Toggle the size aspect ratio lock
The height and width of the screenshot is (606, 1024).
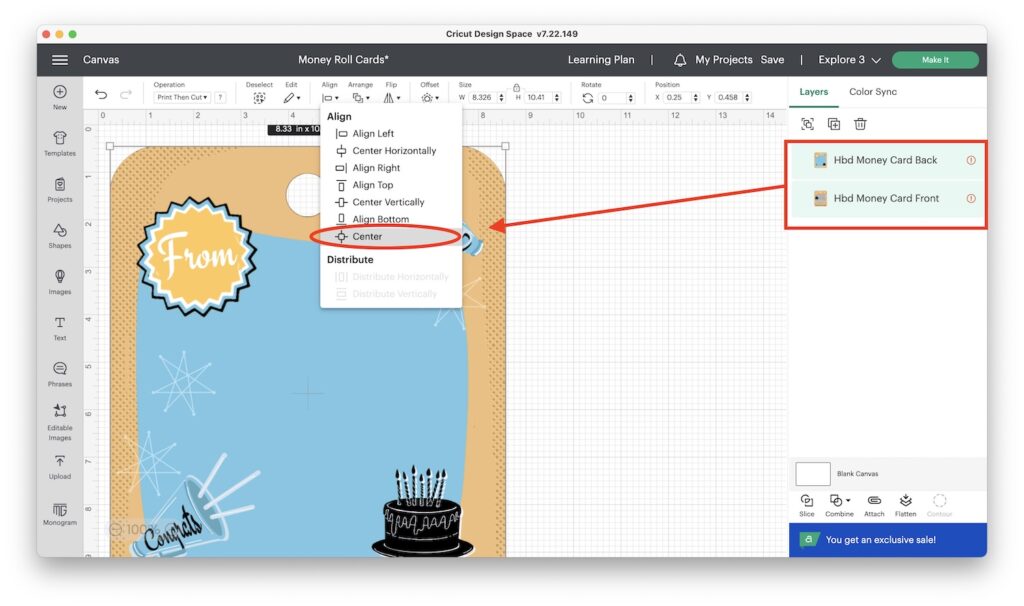[516, 88]
